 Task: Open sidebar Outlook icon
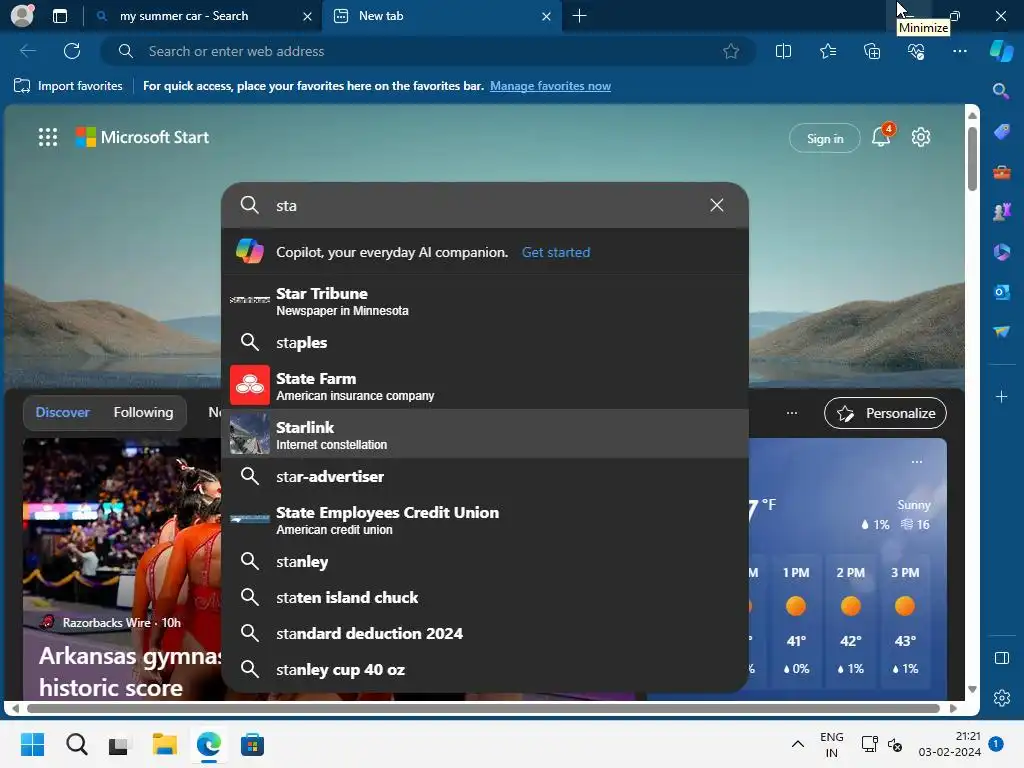pyautogui.click(x=1001, y=292)
